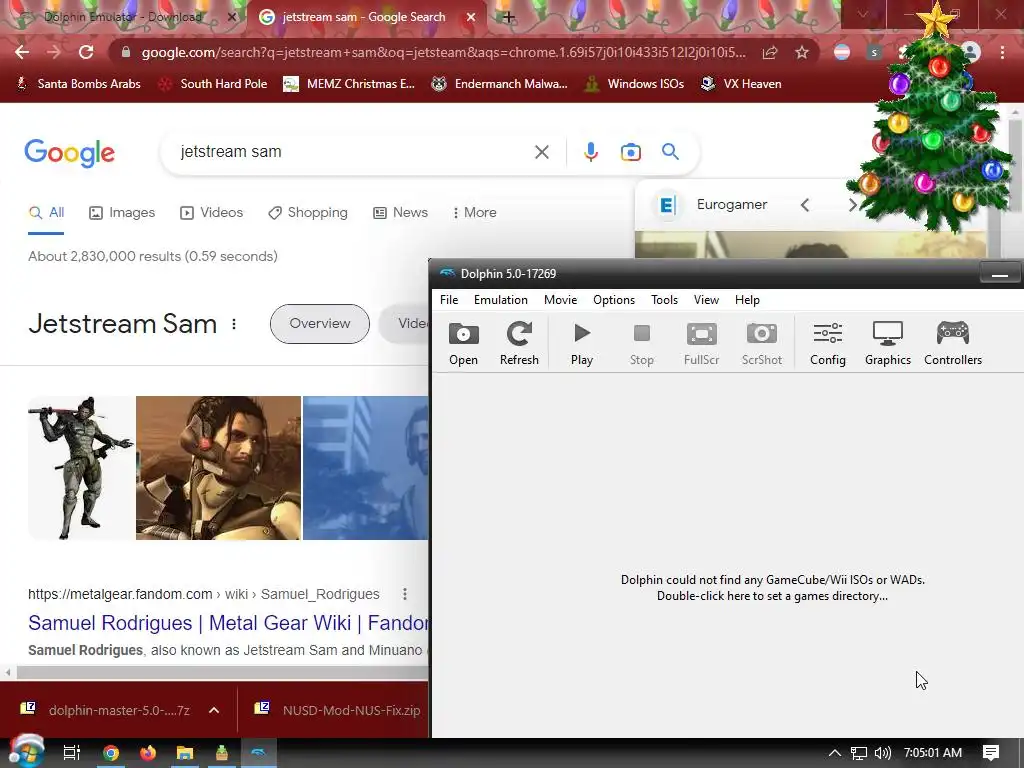Open MEMZ Christmas bookmark
The width and height of the screenshot is (1024, 768).
click(349, 84)
